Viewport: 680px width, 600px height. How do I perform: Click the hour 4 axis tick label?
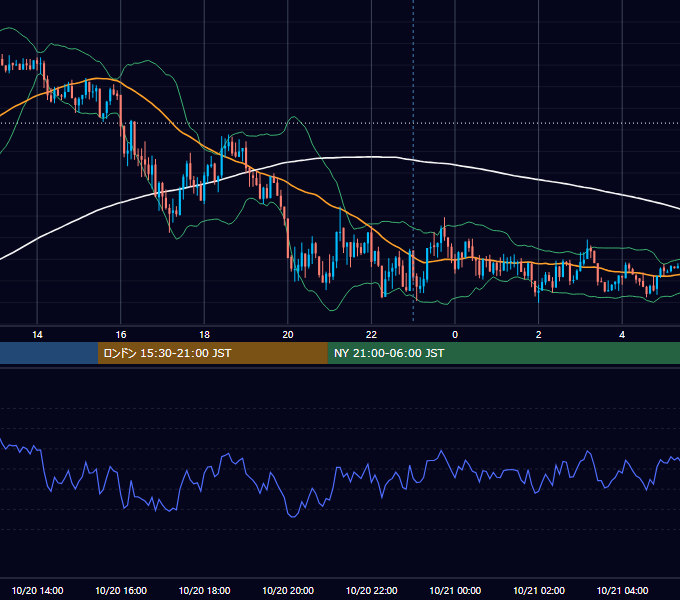pos(622,335)
